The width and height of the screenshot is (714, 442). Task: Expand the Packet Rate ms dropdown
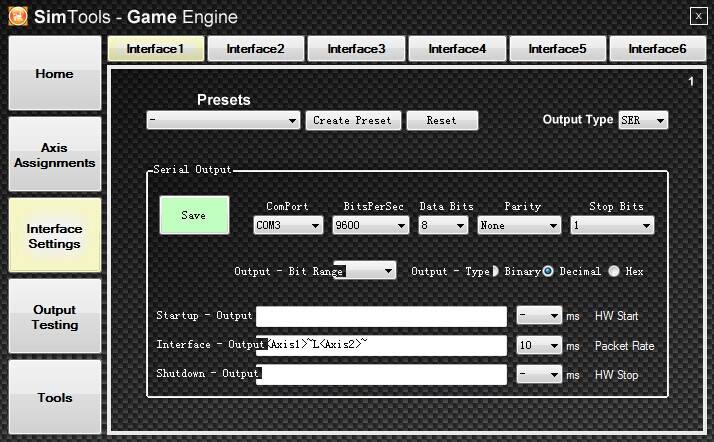tap(539, 345)
